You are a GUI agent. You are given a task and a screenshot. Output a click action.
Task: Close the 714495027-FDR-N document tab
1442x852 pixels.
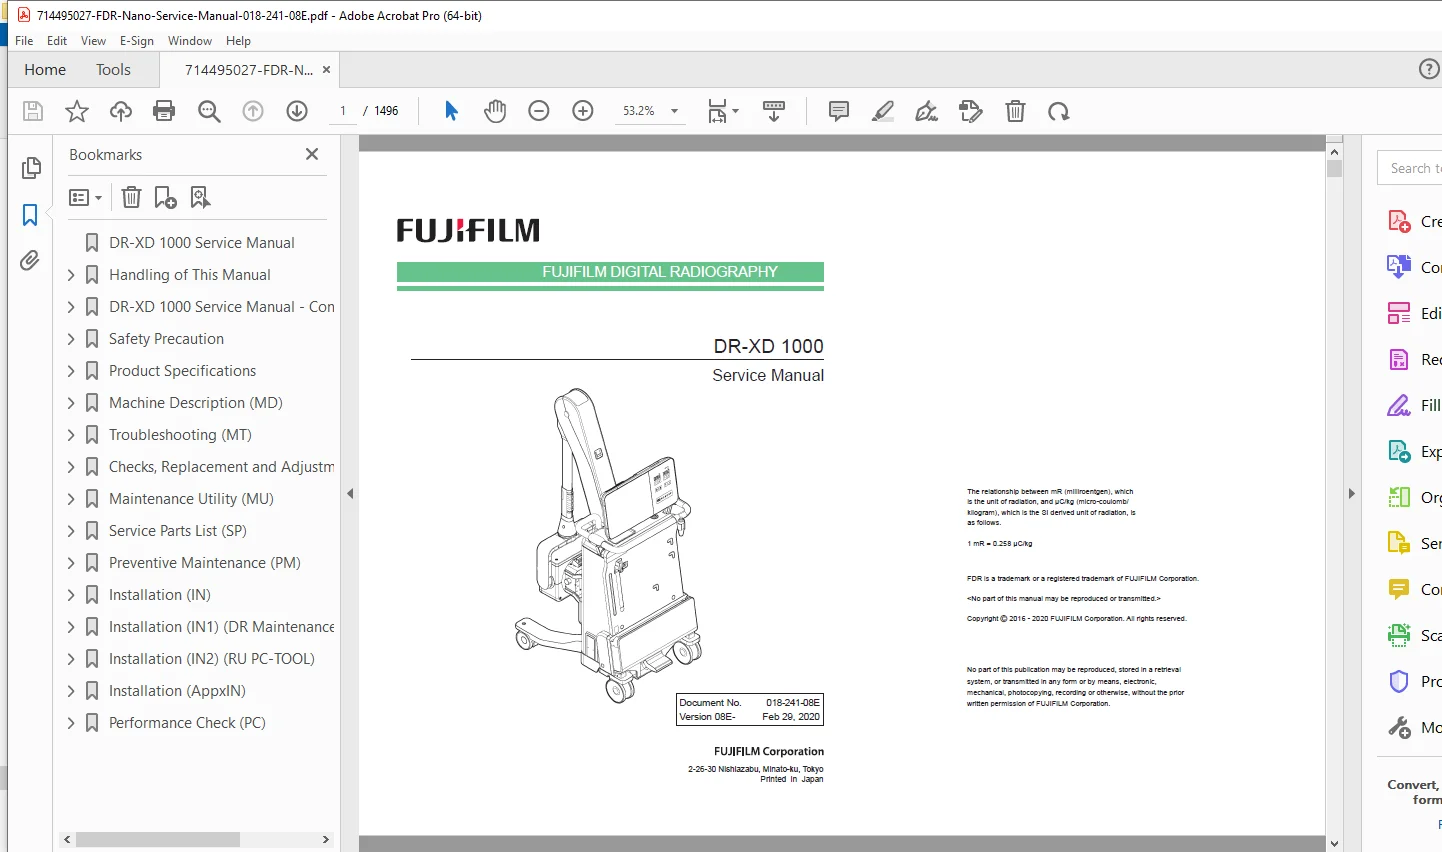[x=326, y=70]
